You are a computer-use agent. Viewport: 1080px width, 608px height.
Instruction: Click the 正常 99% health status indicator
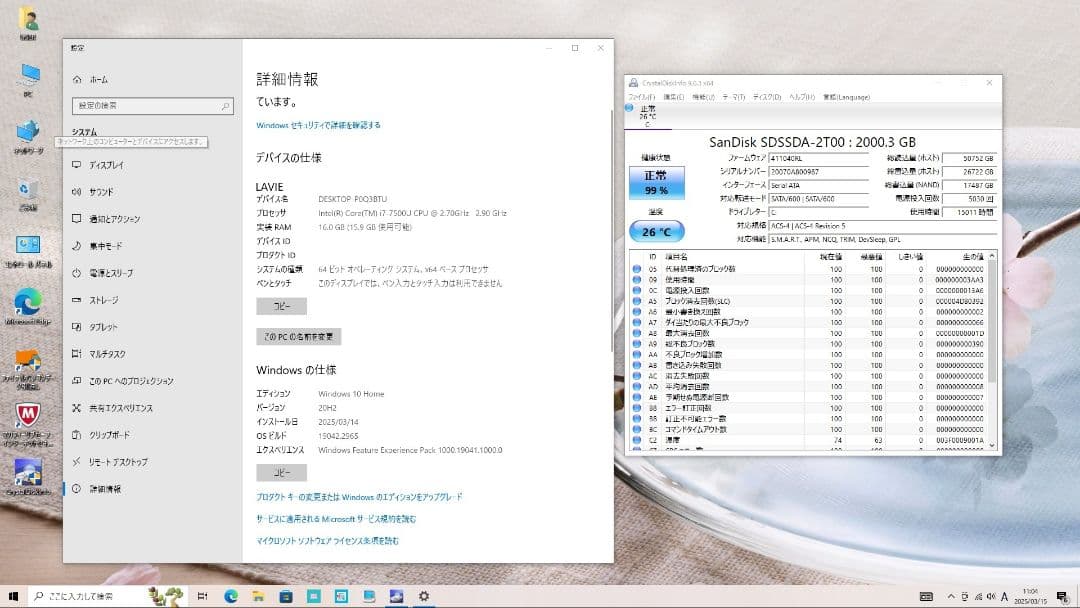pyautogui.click(x=657, y=182)
